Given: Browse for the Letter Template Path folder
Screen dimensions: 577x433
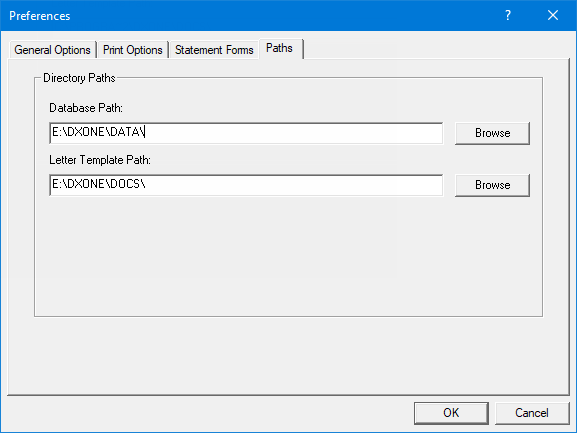Looking at the screenshot, I should pyautogui.click(x=492, y=185).
